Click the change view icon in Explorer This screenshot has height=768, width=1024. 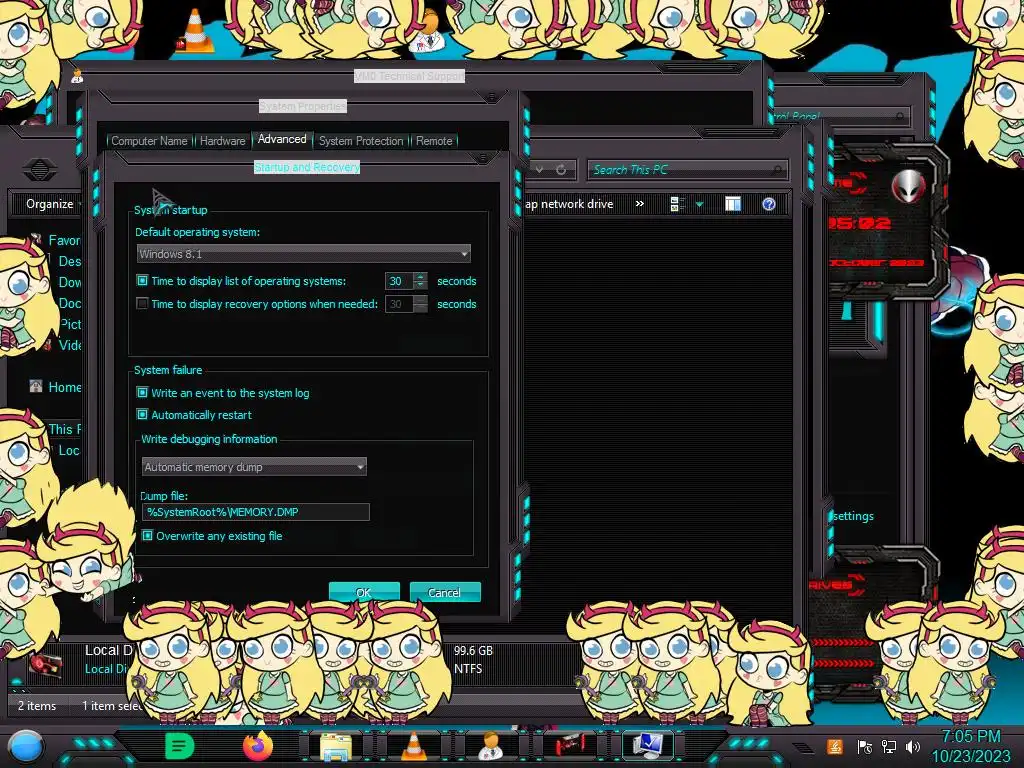(677, 204)
